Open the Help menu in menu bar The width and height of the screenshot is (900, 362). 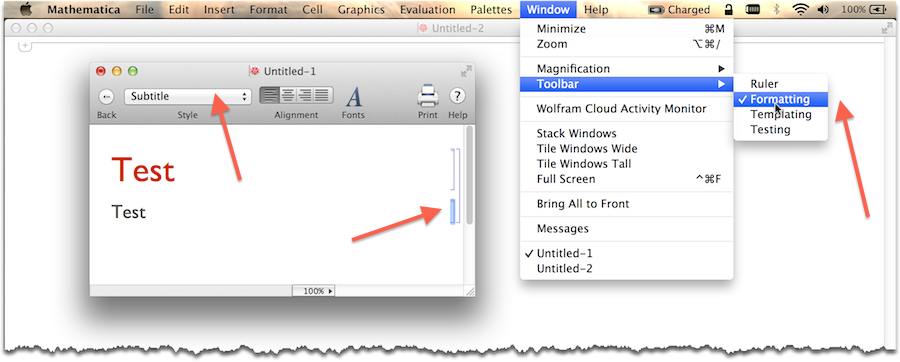point(596,10)
